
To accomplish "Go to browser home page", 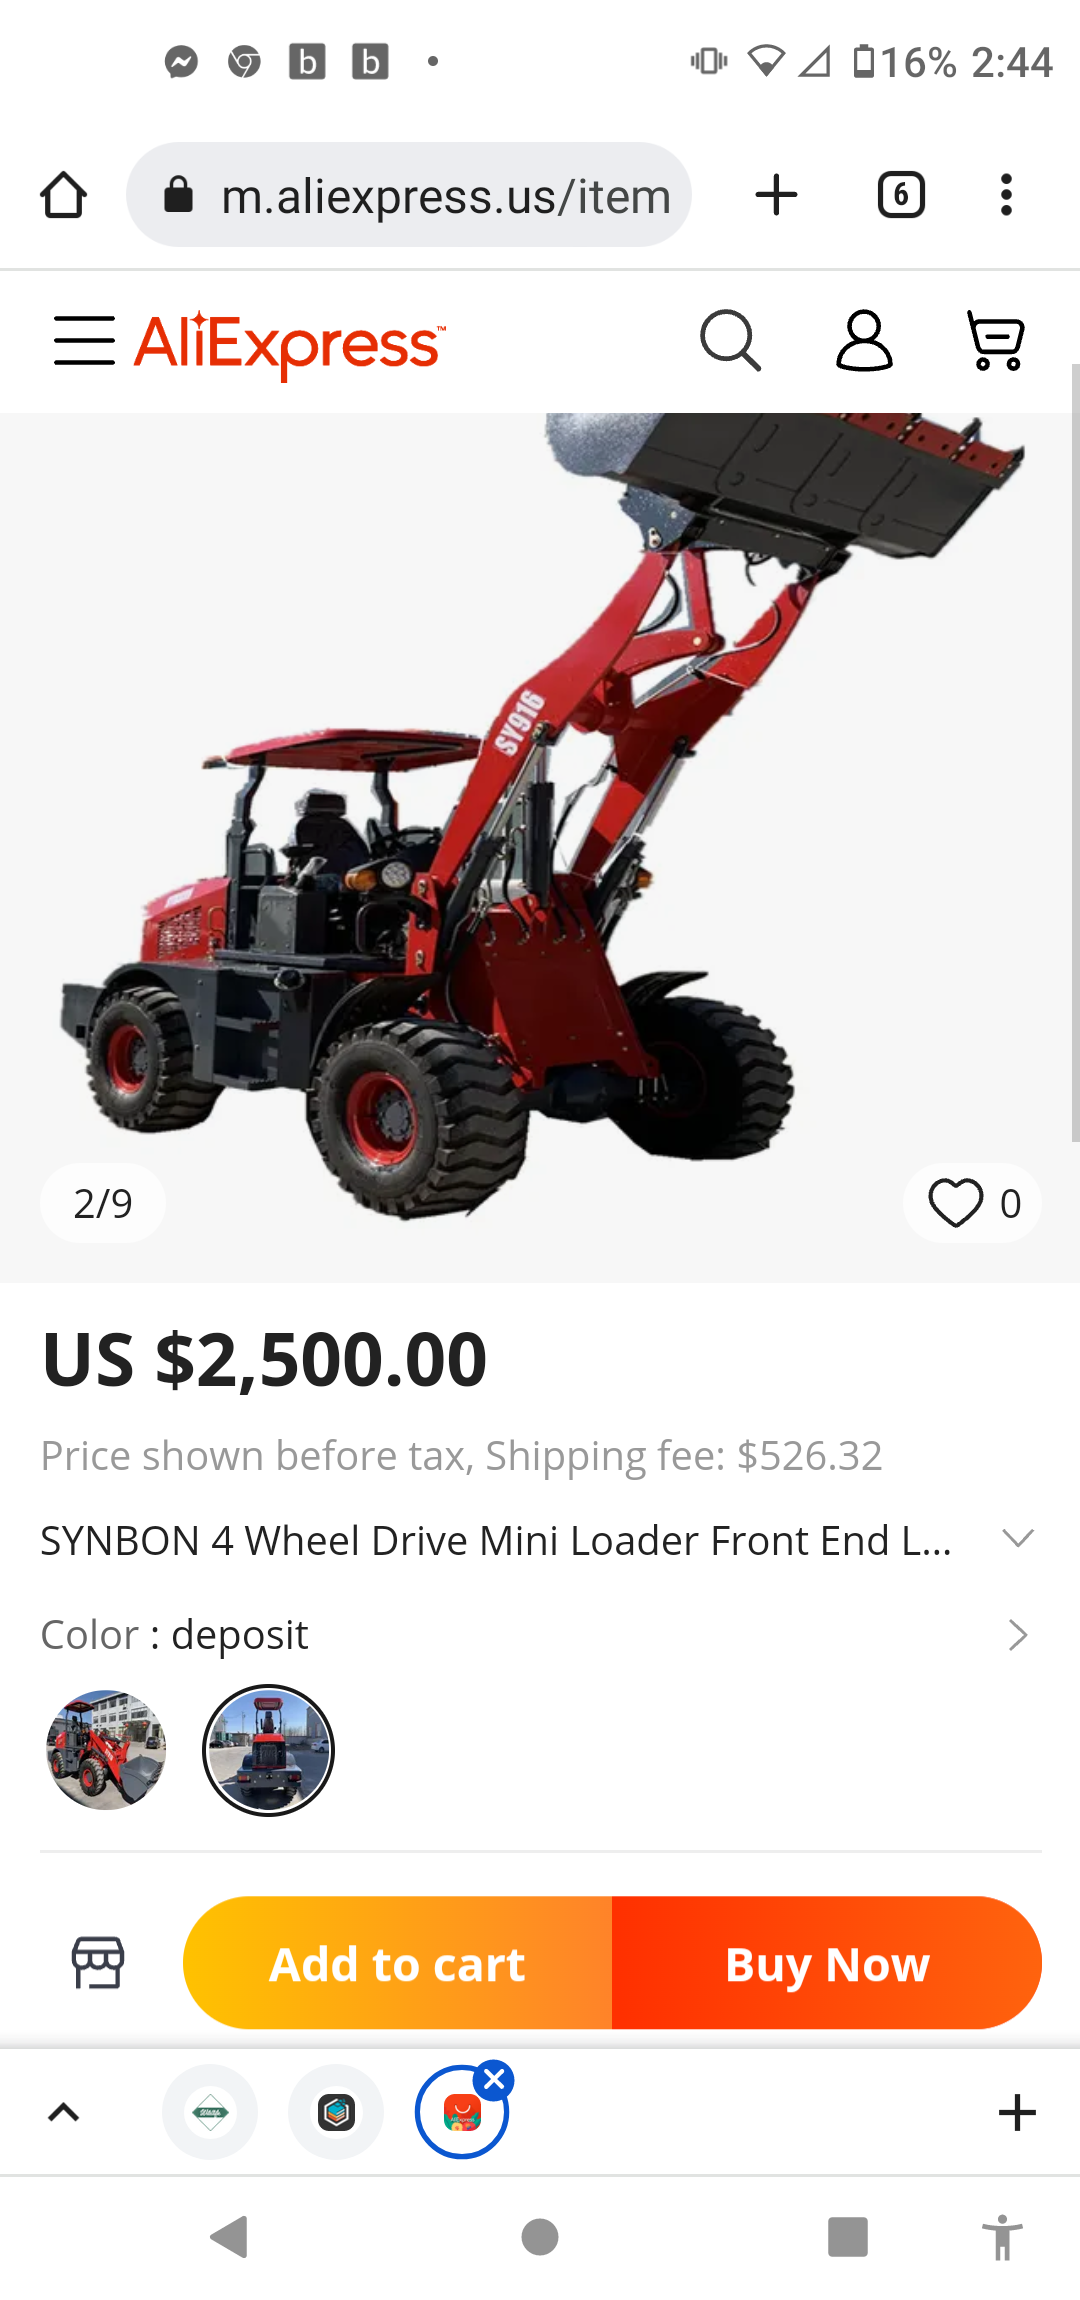I will [63, 195].
